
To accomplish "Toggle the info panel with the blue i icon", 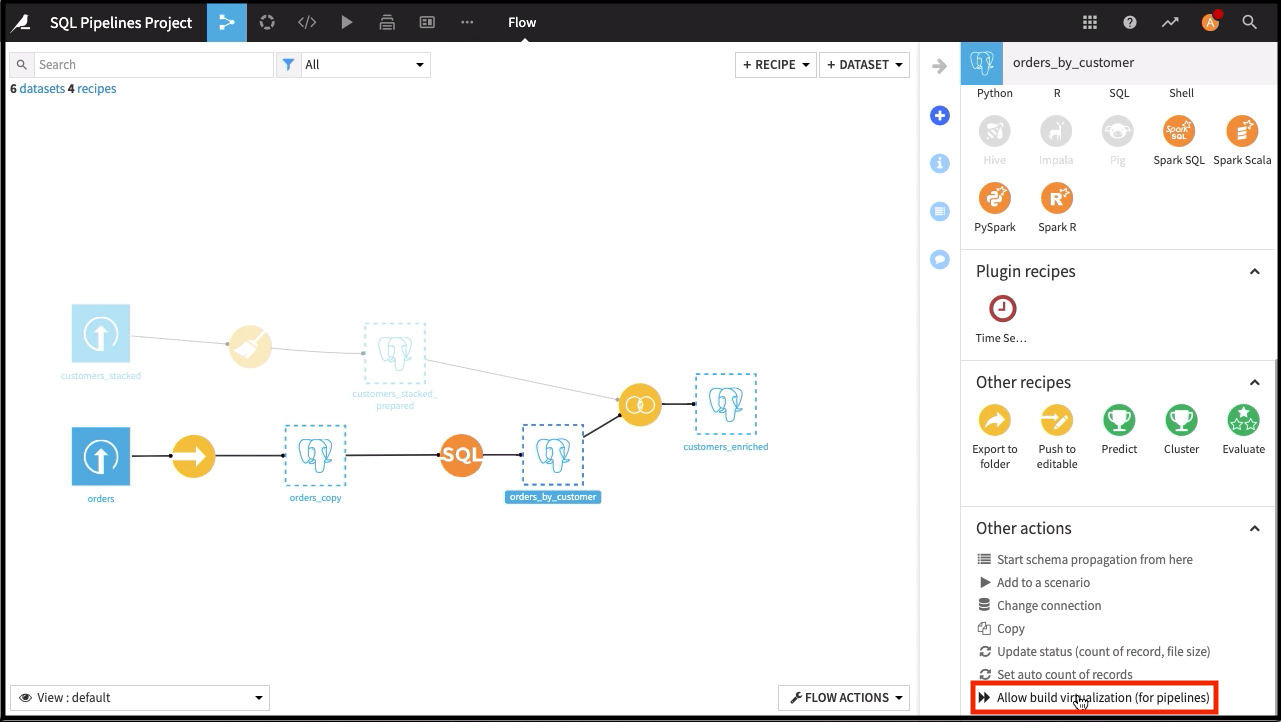I will (x=940, y=163).
